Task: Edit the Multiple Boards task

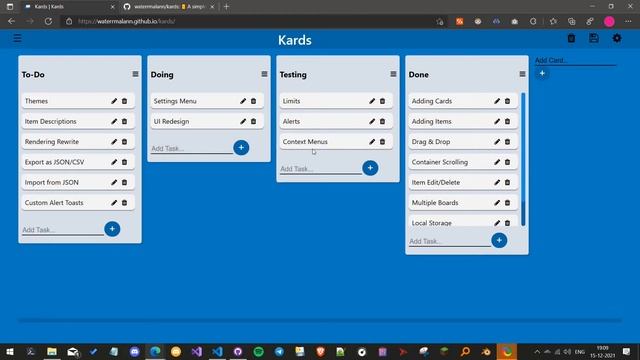Action: click(497, 203)
